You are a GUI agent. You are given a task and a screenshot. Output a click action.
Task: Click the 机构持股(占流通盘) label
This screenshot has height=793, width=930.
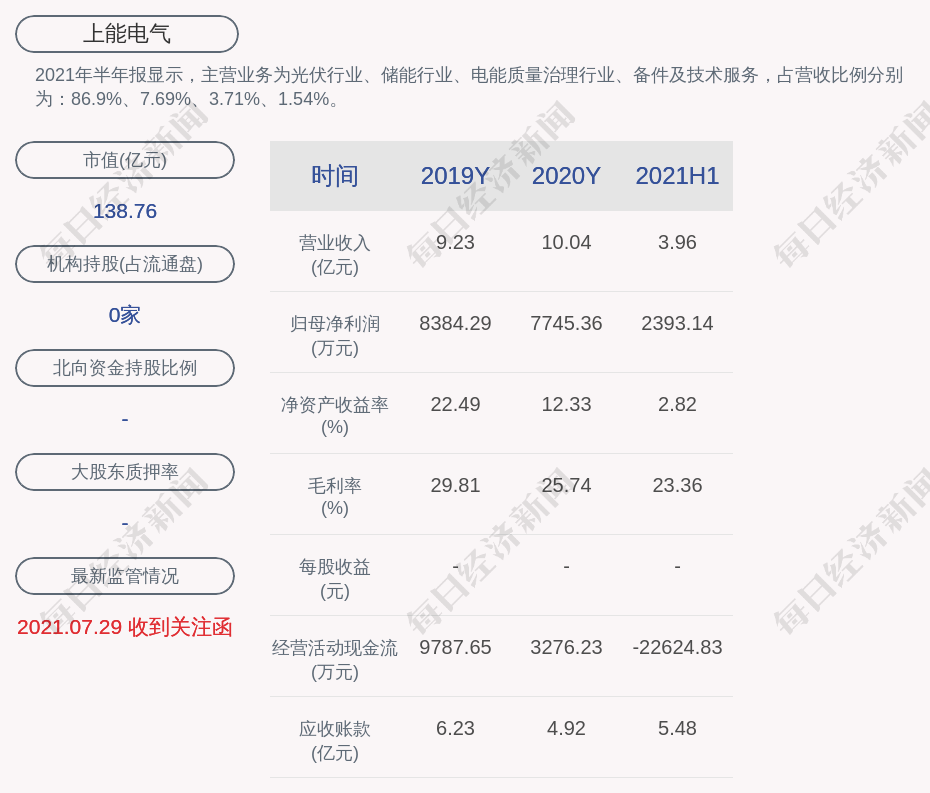pos(125,264)
